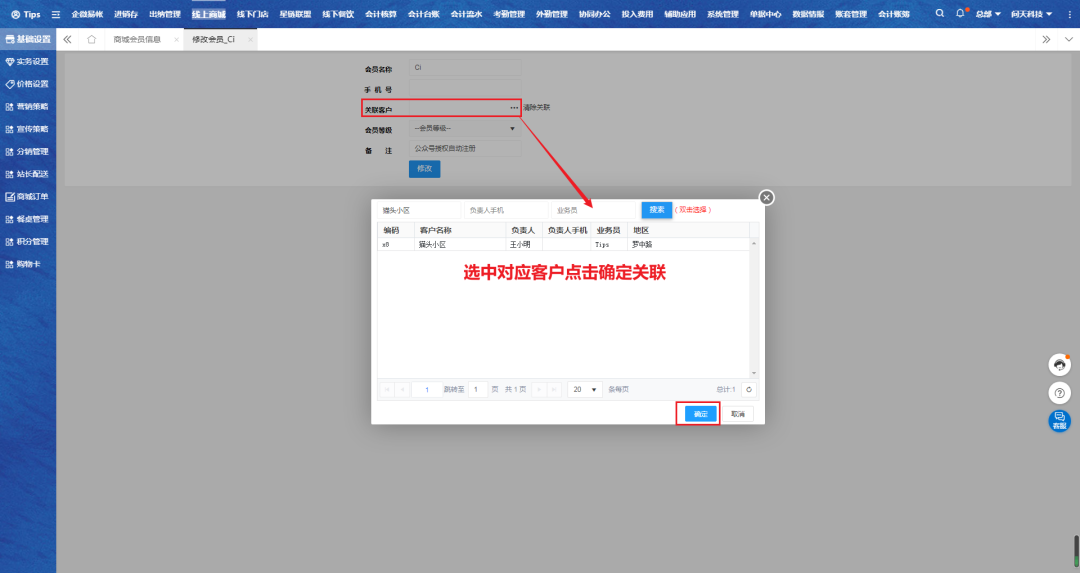Click the three-dot icon in 关联客户 field

[x=514, y=107]
